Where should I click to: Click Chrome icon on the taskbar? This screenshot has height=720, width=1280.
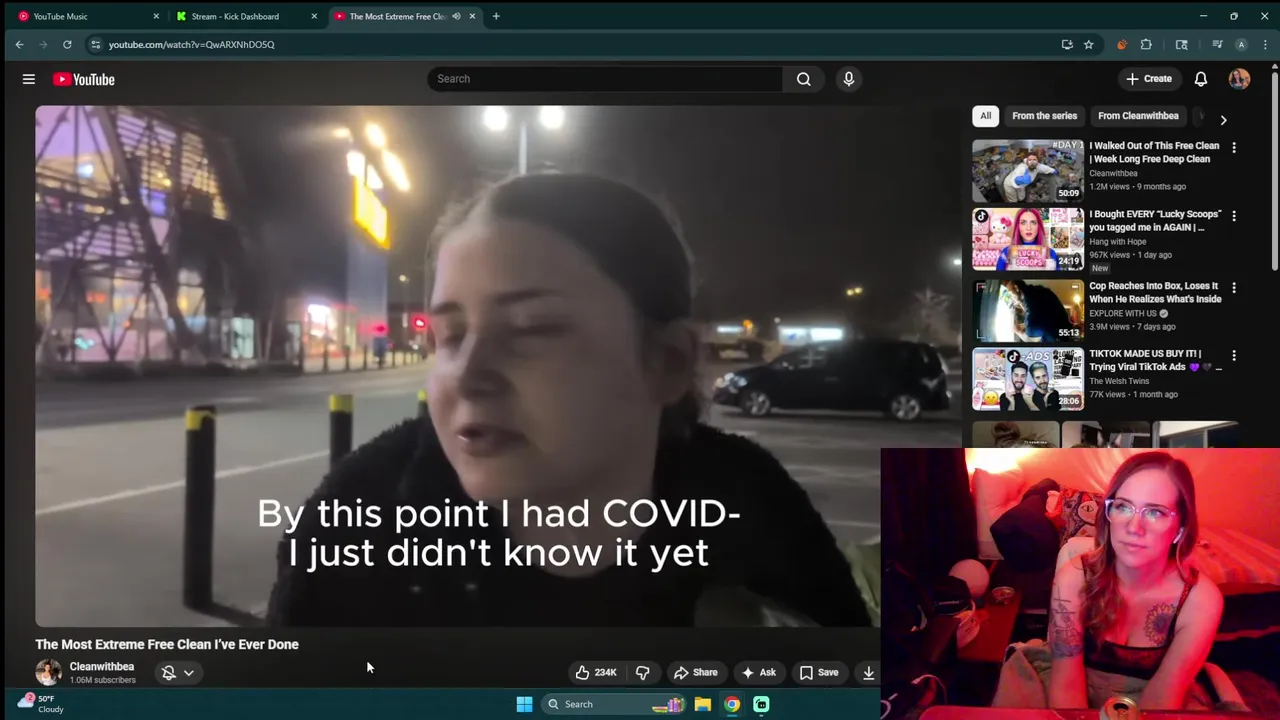pyautogui.click(x=732, y=704)
